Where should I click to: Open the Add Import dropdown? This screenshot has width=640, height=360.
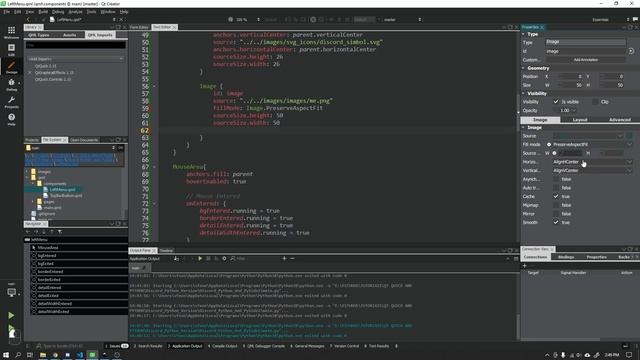pos(76,59)
